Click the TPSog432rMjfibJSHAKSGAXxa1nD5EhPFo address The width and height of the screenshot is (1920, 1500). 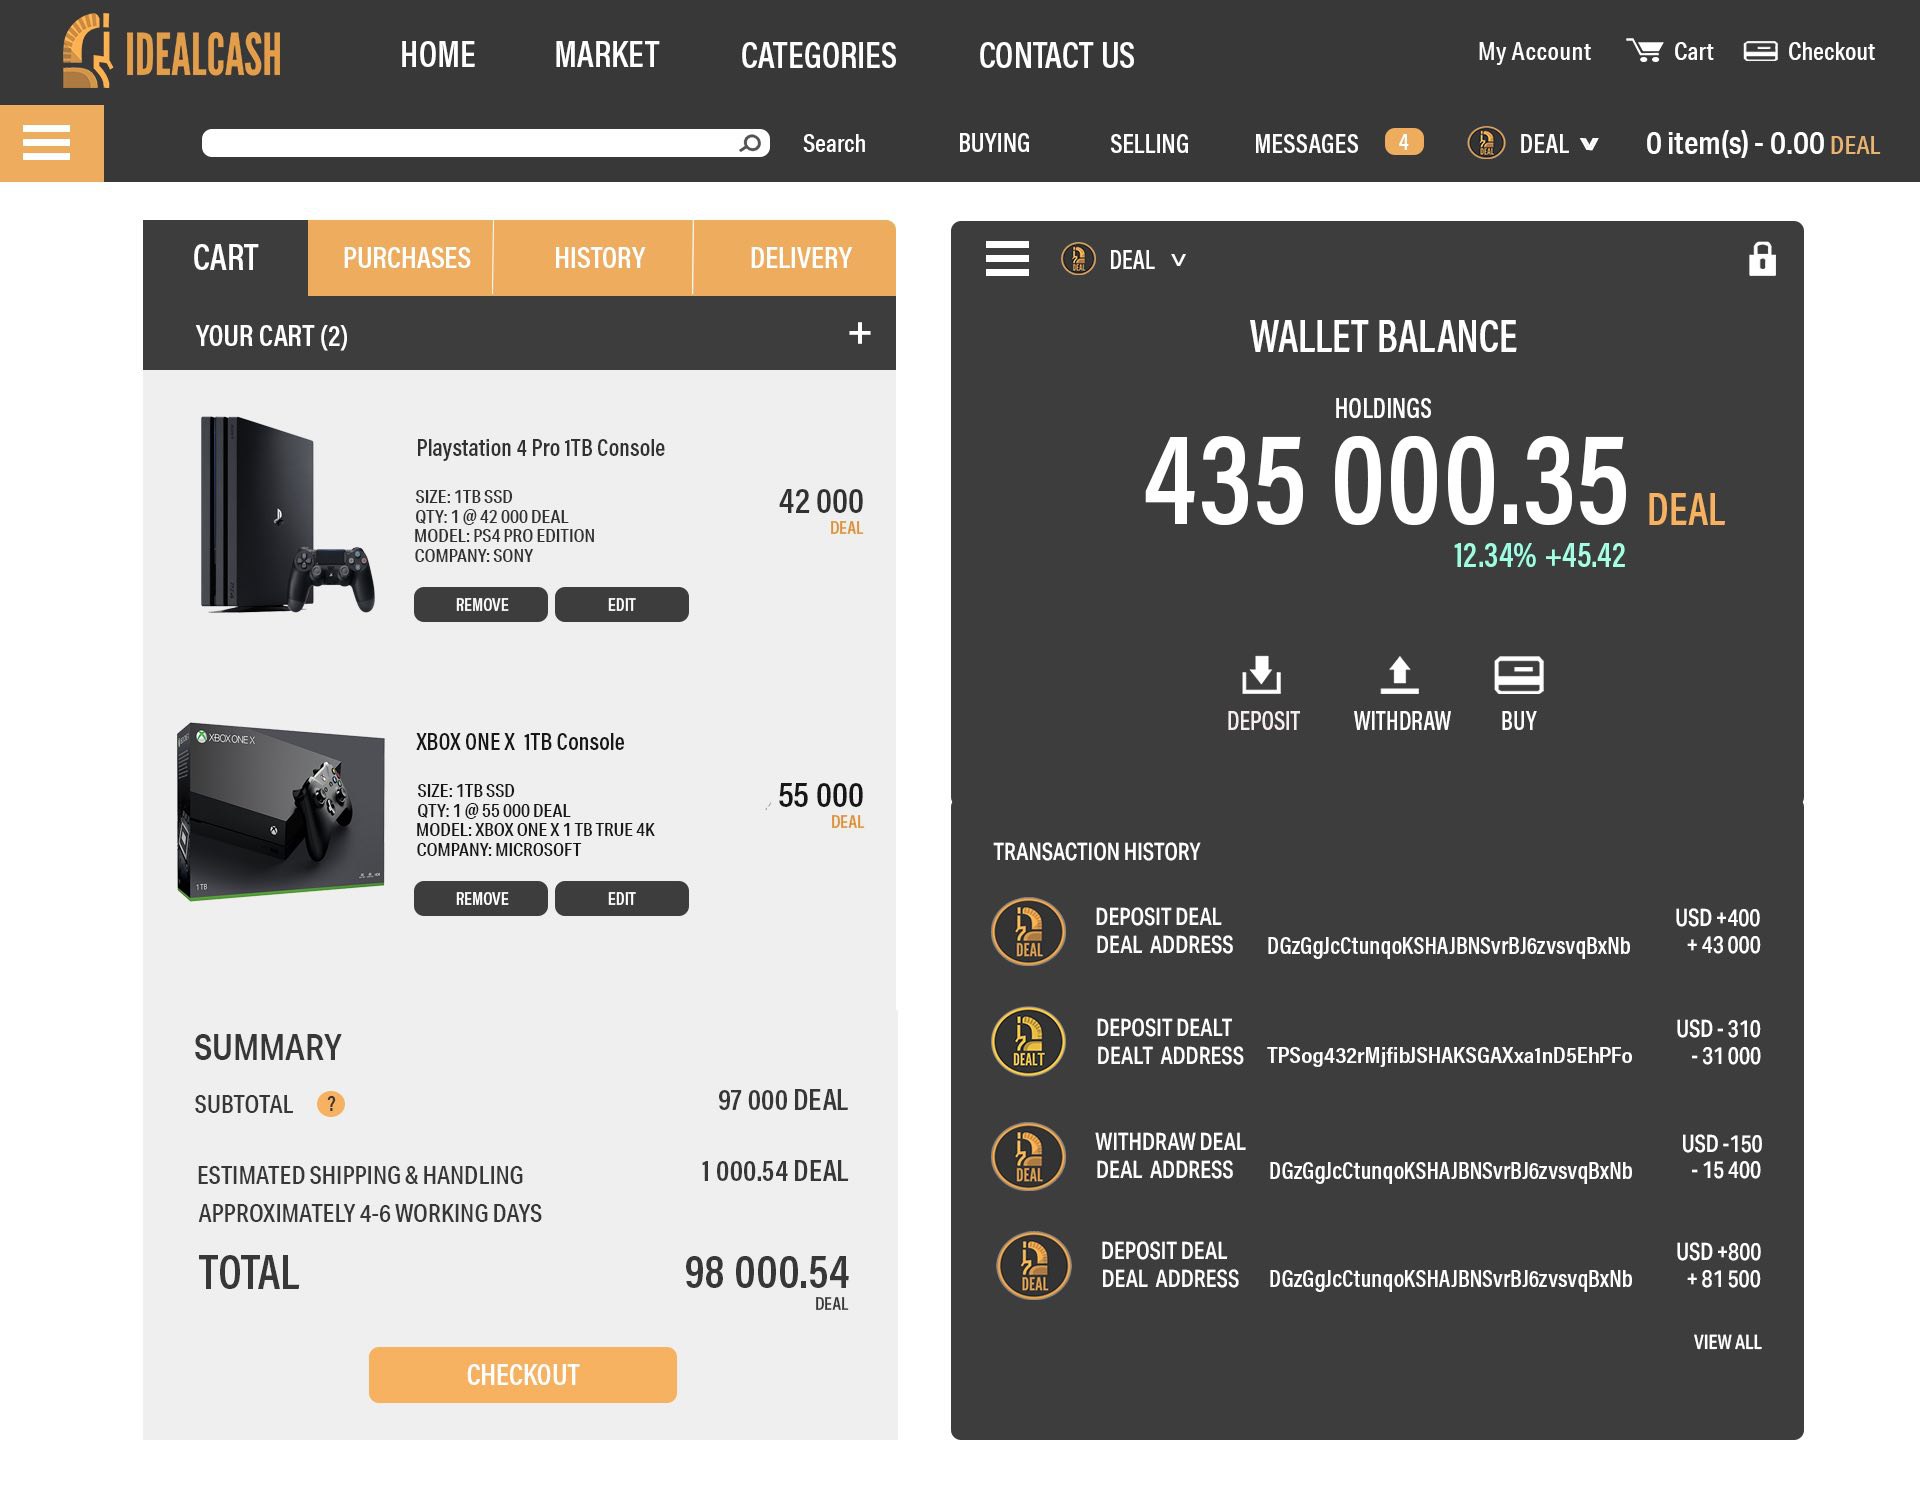tap(1449, 1056)
